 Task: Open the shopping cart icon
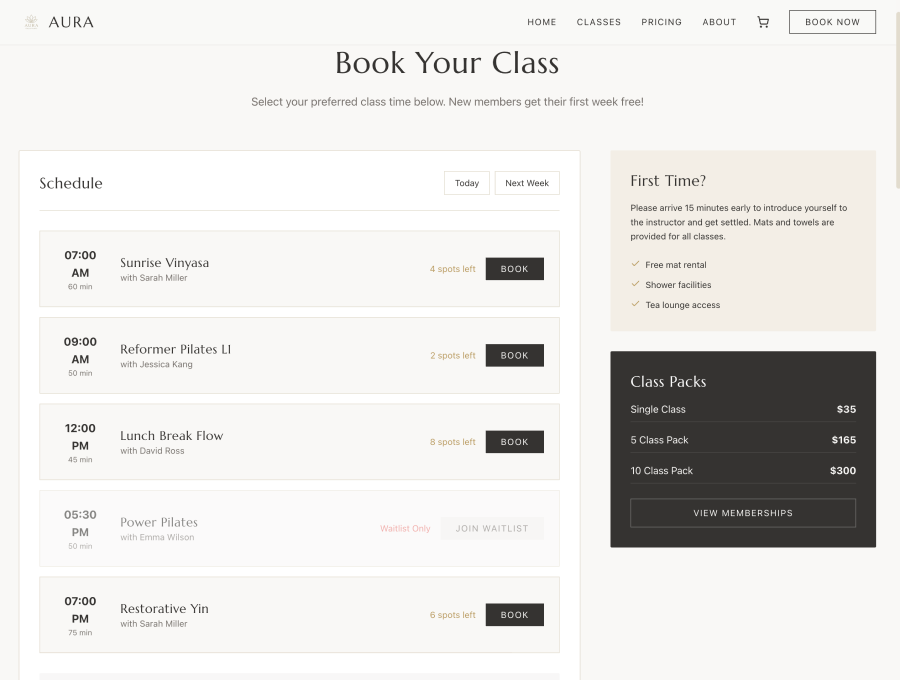pos(763,22)
